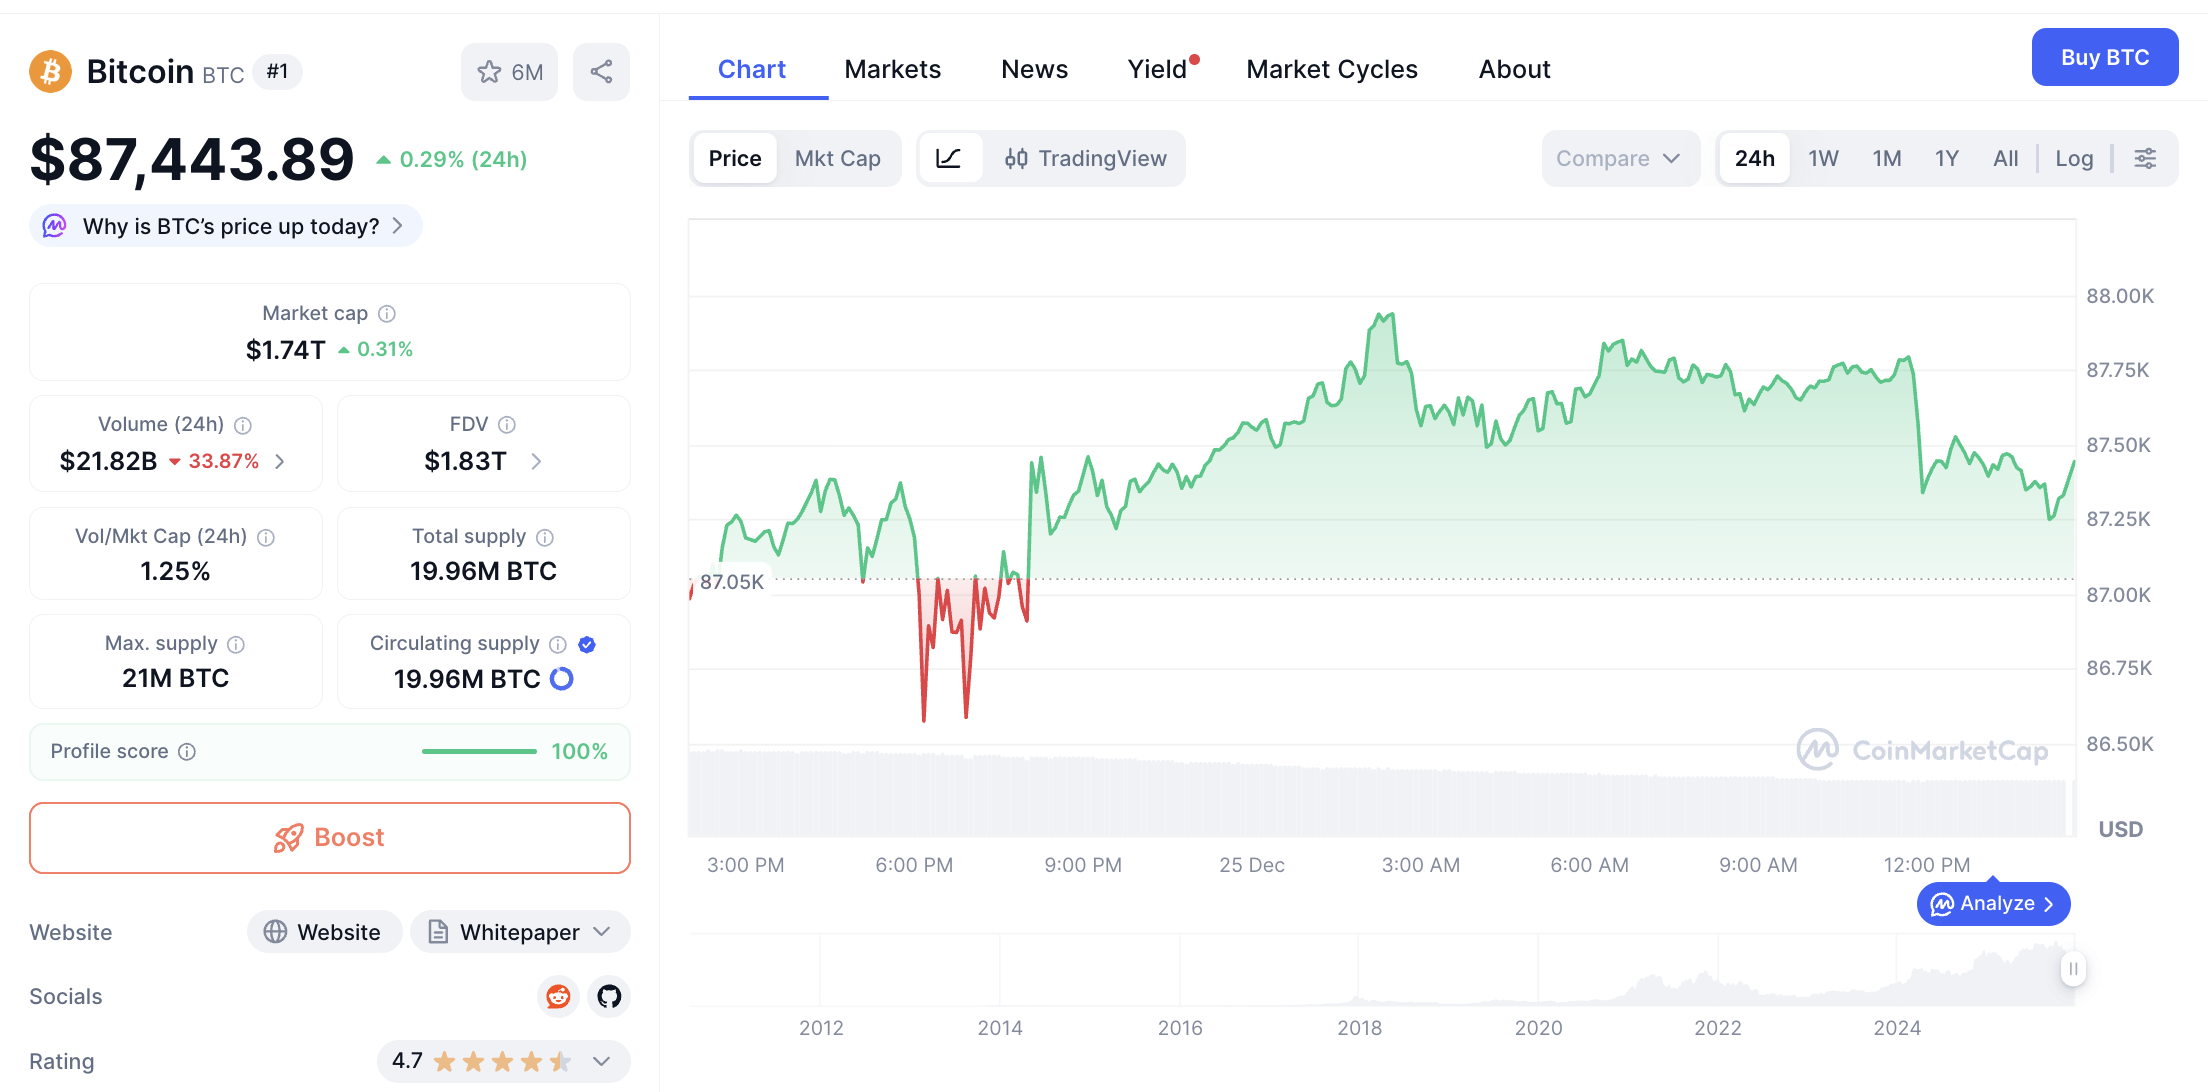The height and width of the screenshot is (1092, 2208).
Task: Click the share icon next to watchlist
Action: coord(601,72)
